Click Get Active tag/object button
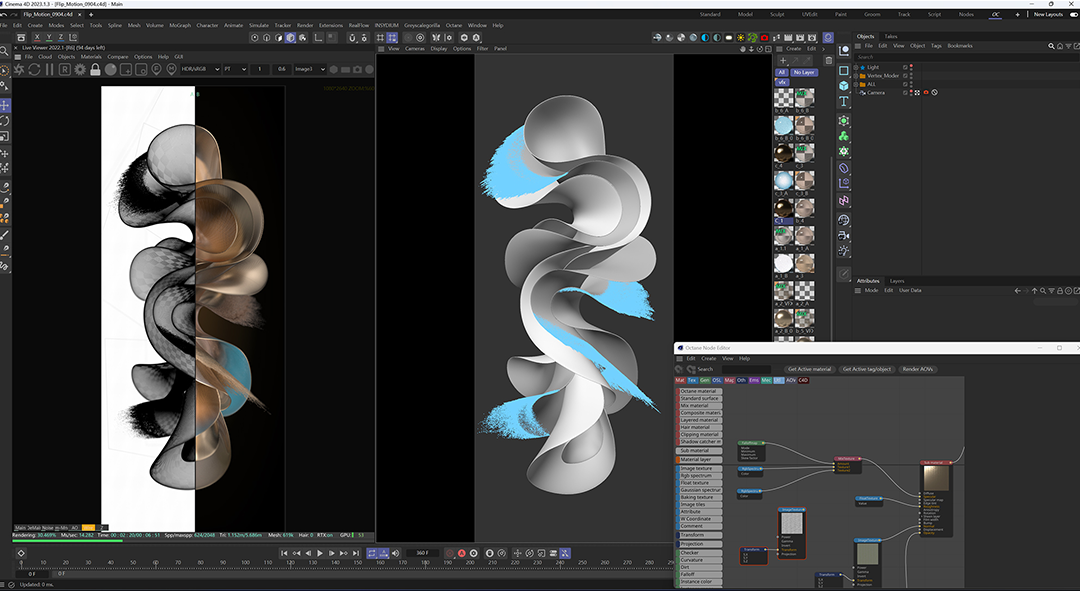 pos(866,369)
